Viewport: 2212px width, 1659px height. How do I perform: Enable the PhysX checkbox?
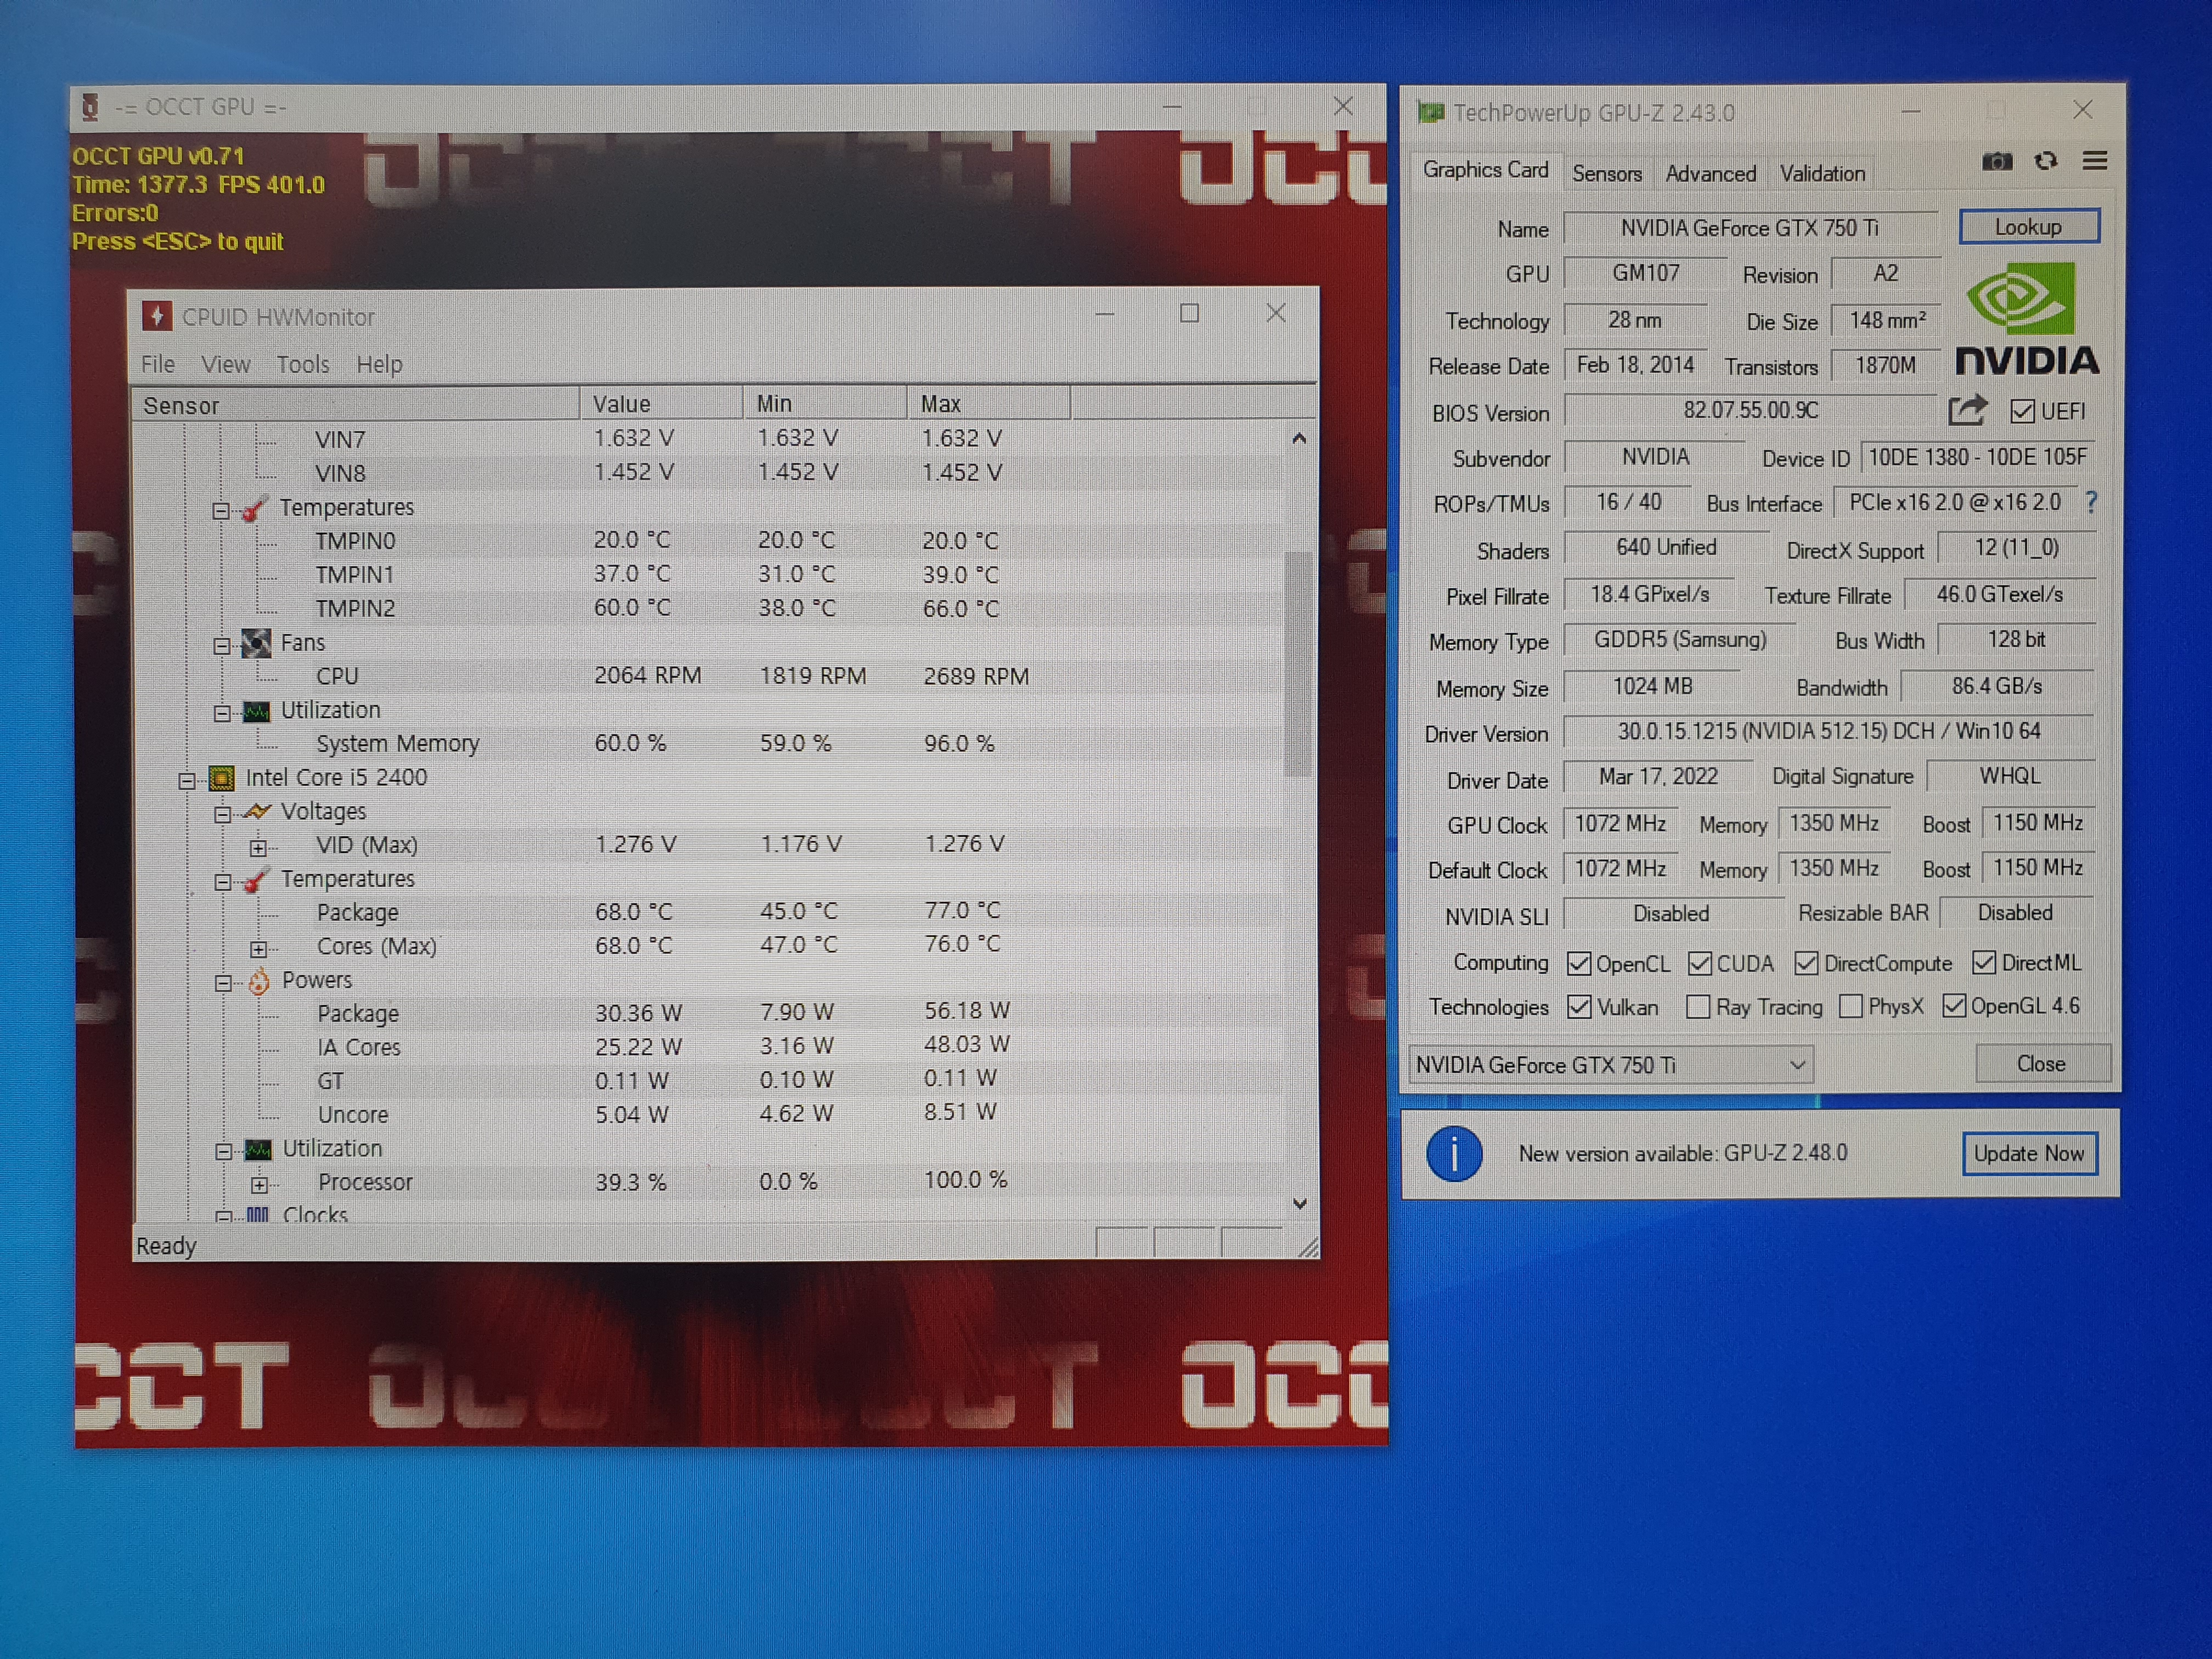coord(1850,1005)
